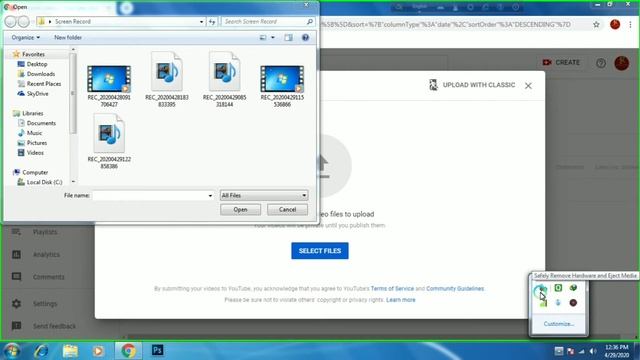This screenshot has width=640, height=360.
Task: Select Computer in the navigation pane
Action: [35, 172]
